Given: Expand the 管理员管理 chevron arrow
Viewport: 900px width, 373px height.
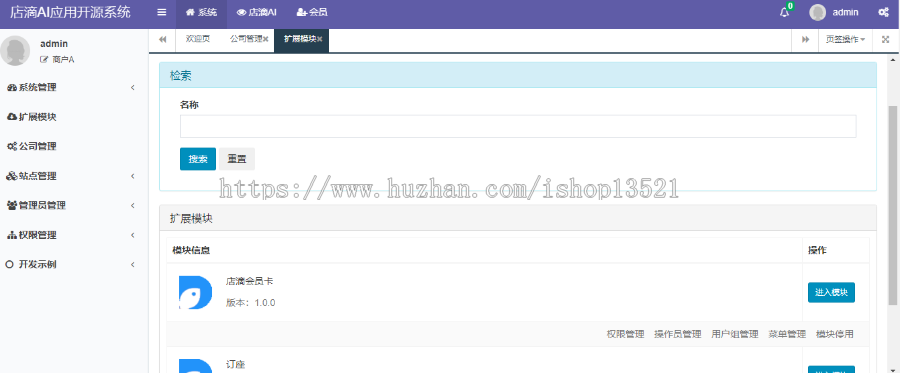Looking at the screenshot, I should [x=133, y=205].
